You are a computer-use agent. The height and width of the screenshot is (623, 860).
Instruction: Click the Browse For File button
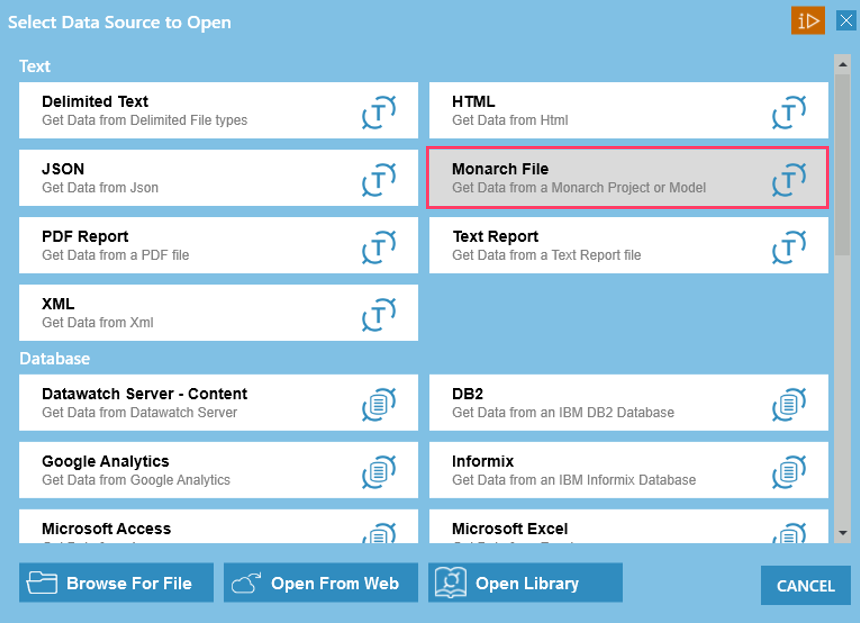click(x=116, y=582)
